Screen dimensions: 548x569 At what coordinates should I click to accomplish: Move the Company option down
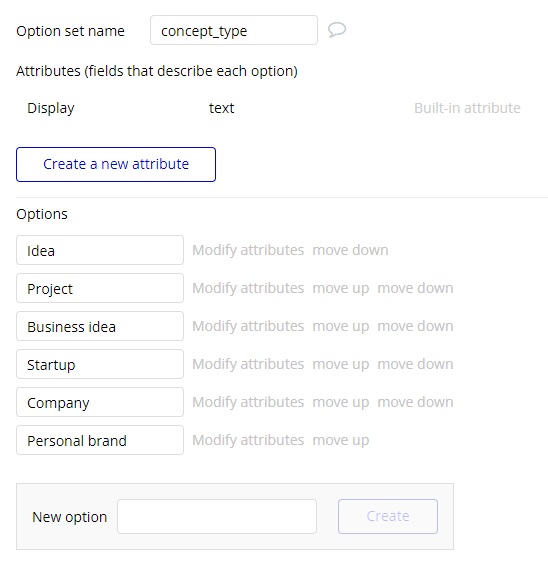(415, 402)
